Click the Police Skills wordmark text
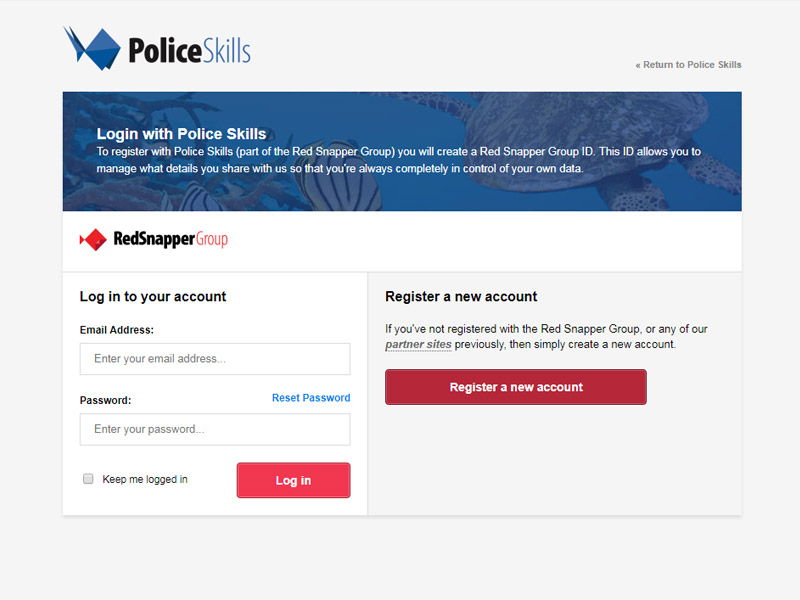Image resolution: width=800 pixels, height=600 pixels. [189, 50]
